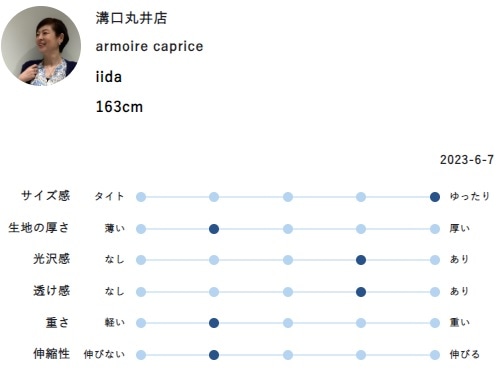This screenshot has width=500, height=375.
Task: Click the review date 2023-6-7
Action: [467, 160]
